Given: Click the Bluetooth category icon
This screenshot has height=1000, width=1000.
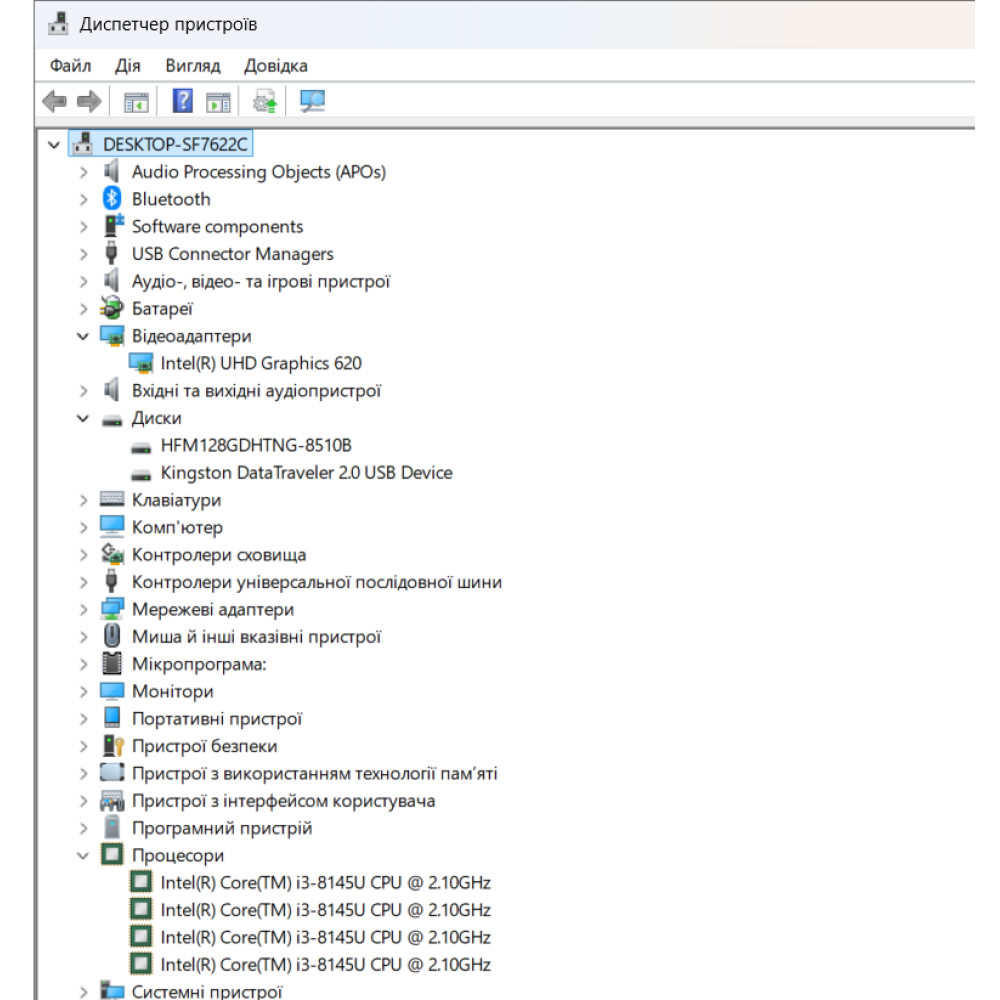Looking at the screenshot, I should pyautogui.click(x=112, y=199).
